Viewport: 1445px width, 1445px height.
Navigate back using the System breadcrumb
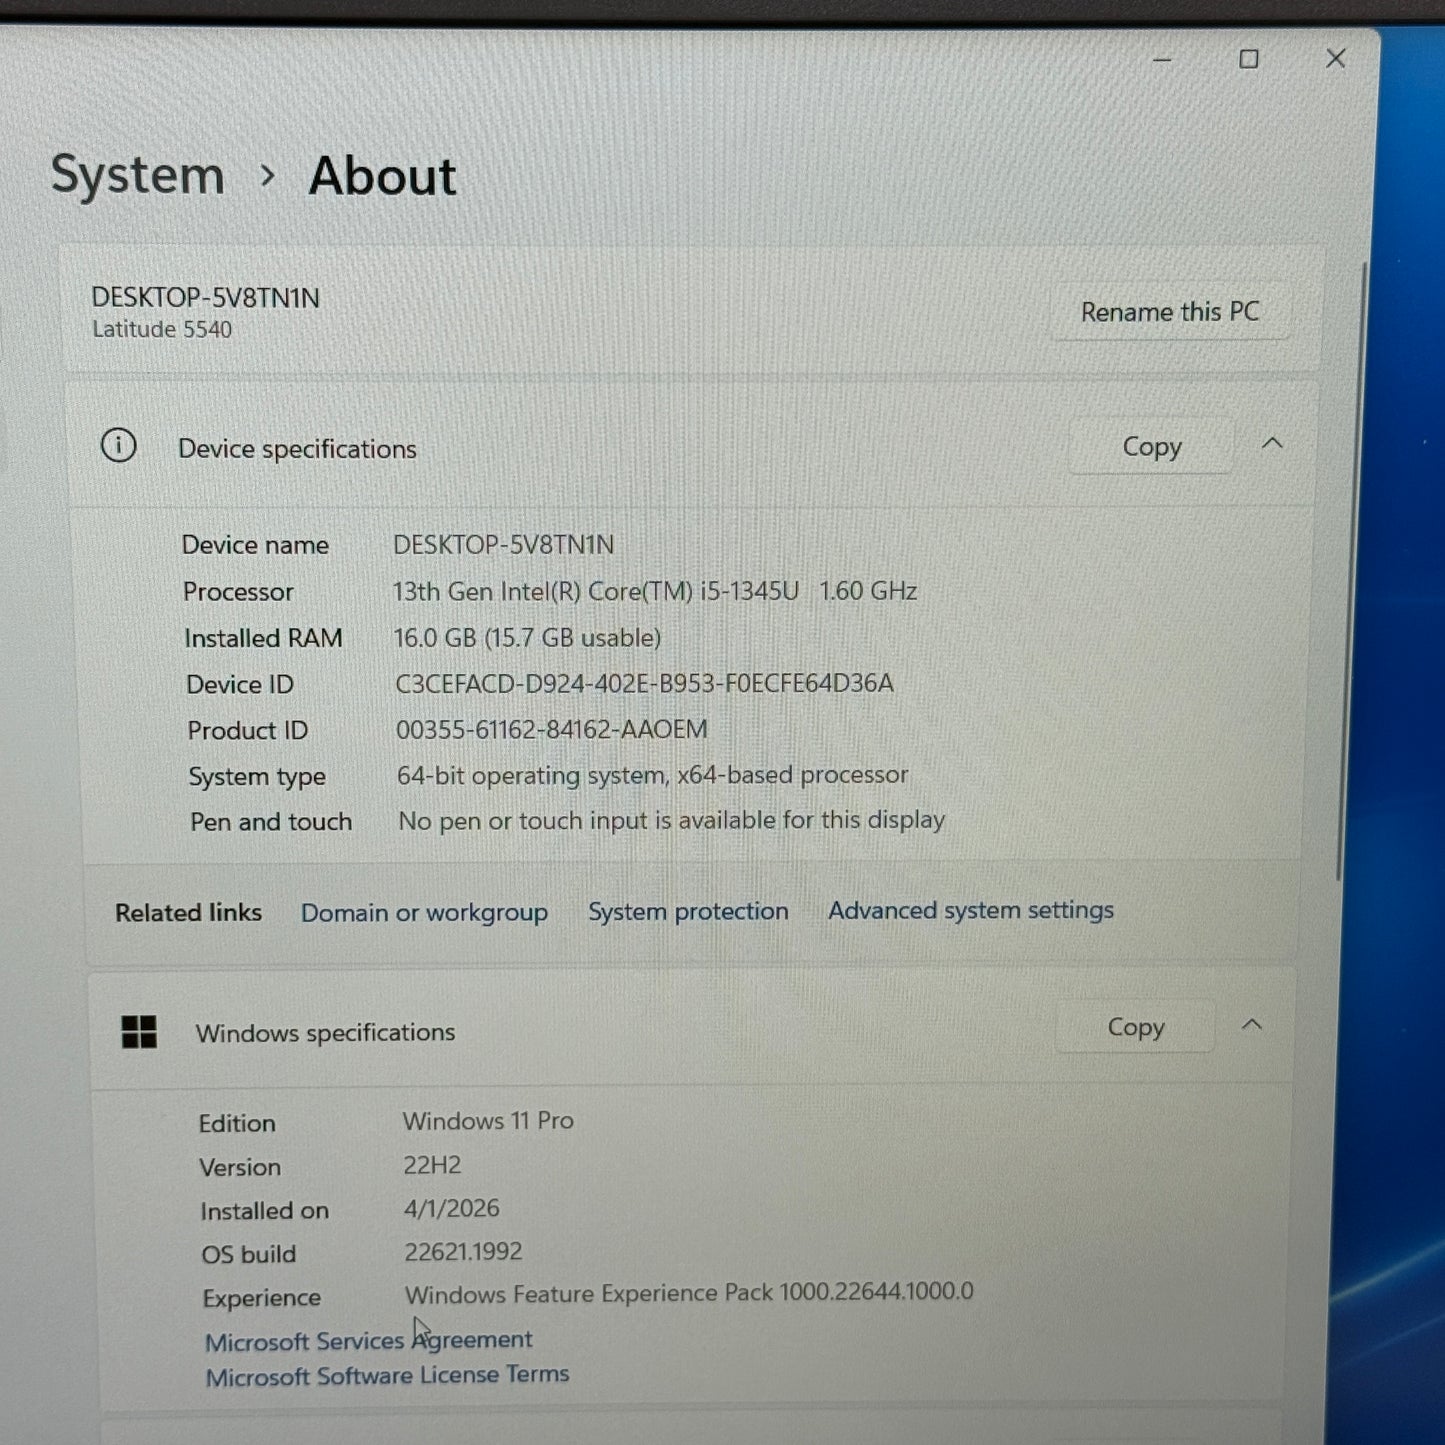point(138,174)
